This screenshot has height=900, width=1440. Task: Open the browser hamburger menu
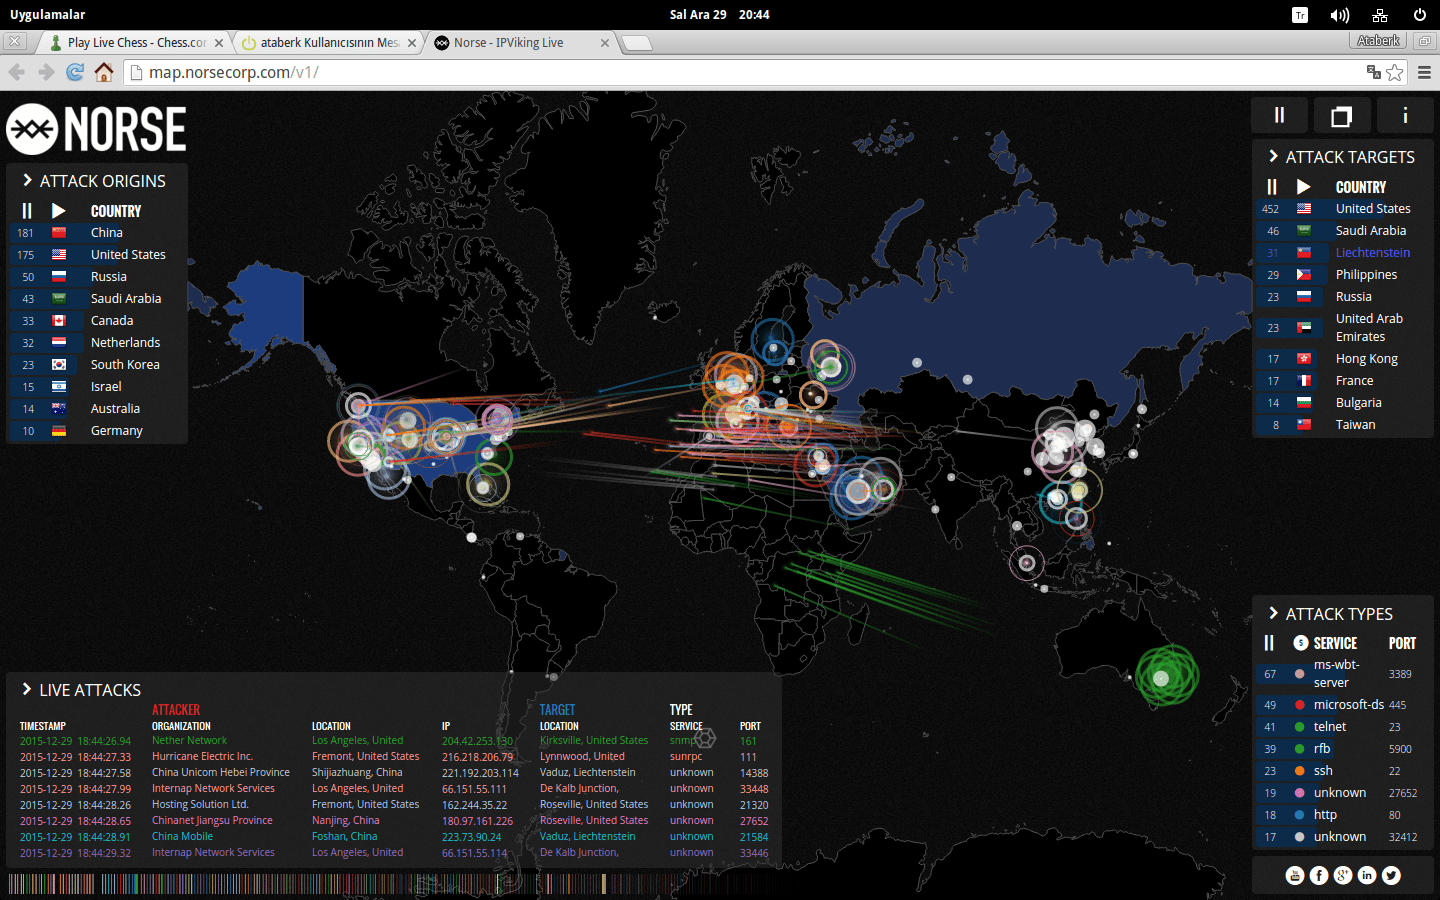click(x=1425, y=72)
